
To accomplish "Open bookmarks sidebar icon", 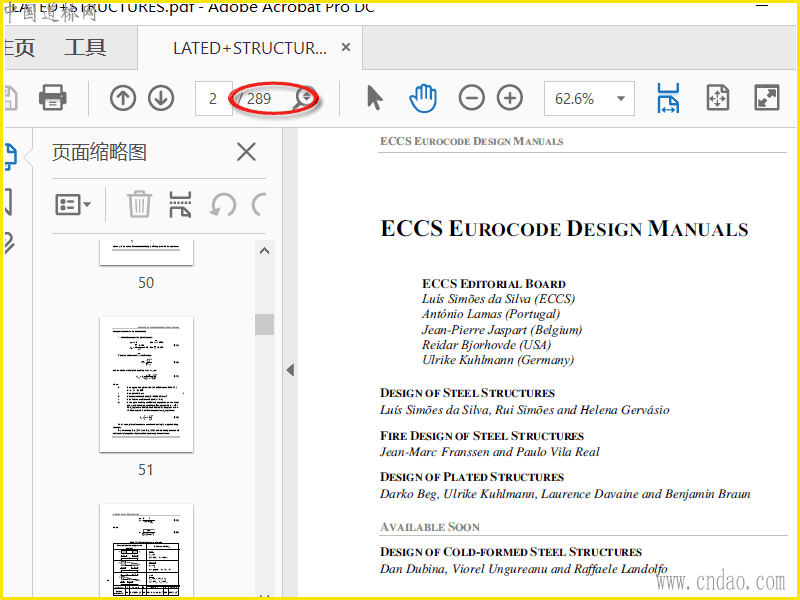I will pos(9,202).
